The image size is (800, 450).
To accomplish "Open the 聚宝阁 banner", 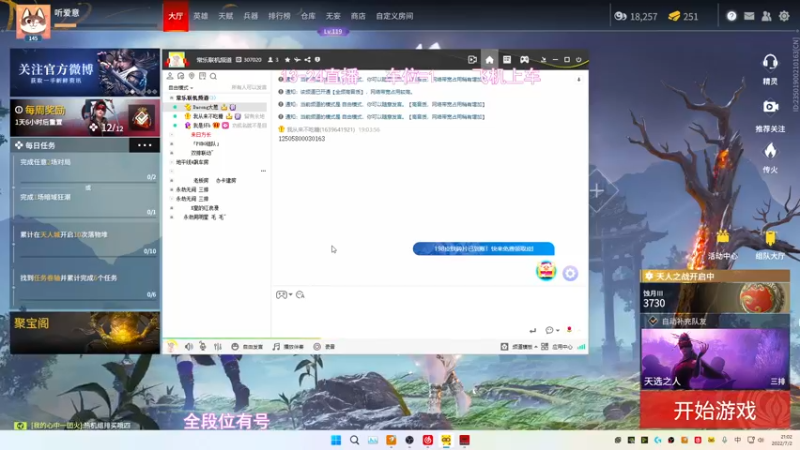I will (85, 333).
